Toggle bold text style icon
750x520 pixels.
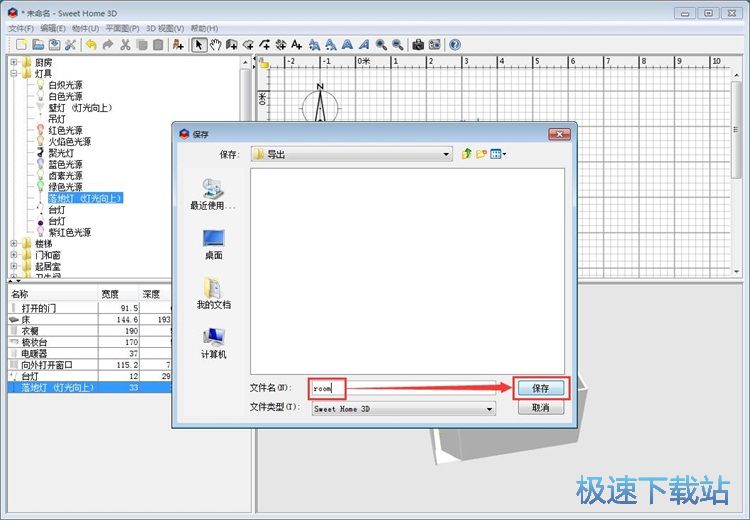pyautogui.click(x=347, y=45)
